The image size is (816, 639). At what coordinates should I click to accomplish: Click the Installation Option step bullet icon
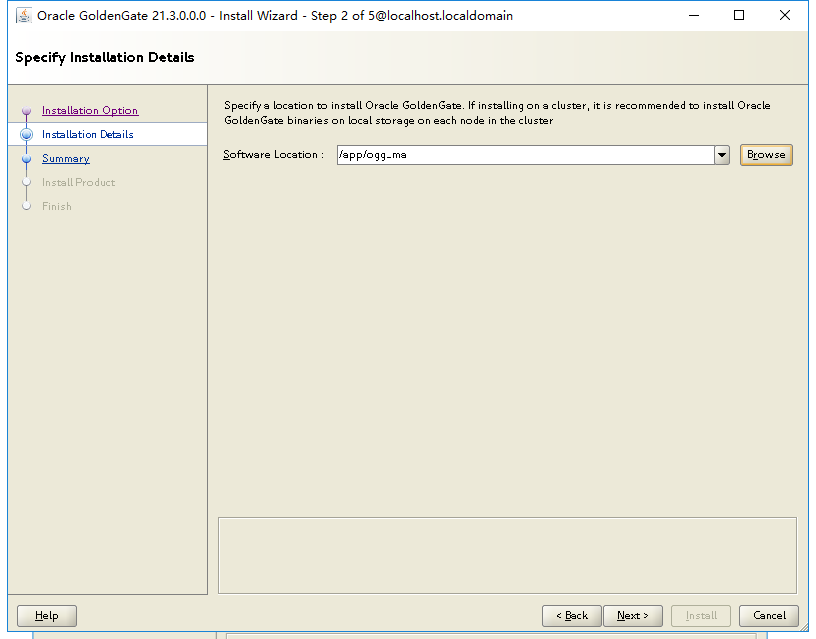tap(27, 110)
